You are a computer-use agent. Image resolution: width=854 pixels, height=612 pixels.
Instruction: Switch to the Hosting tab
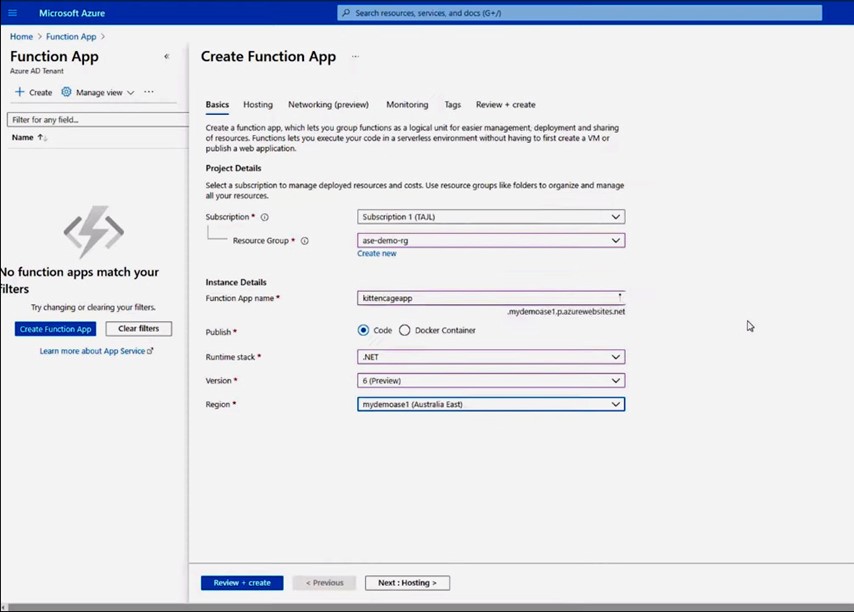tap(258, 105)
